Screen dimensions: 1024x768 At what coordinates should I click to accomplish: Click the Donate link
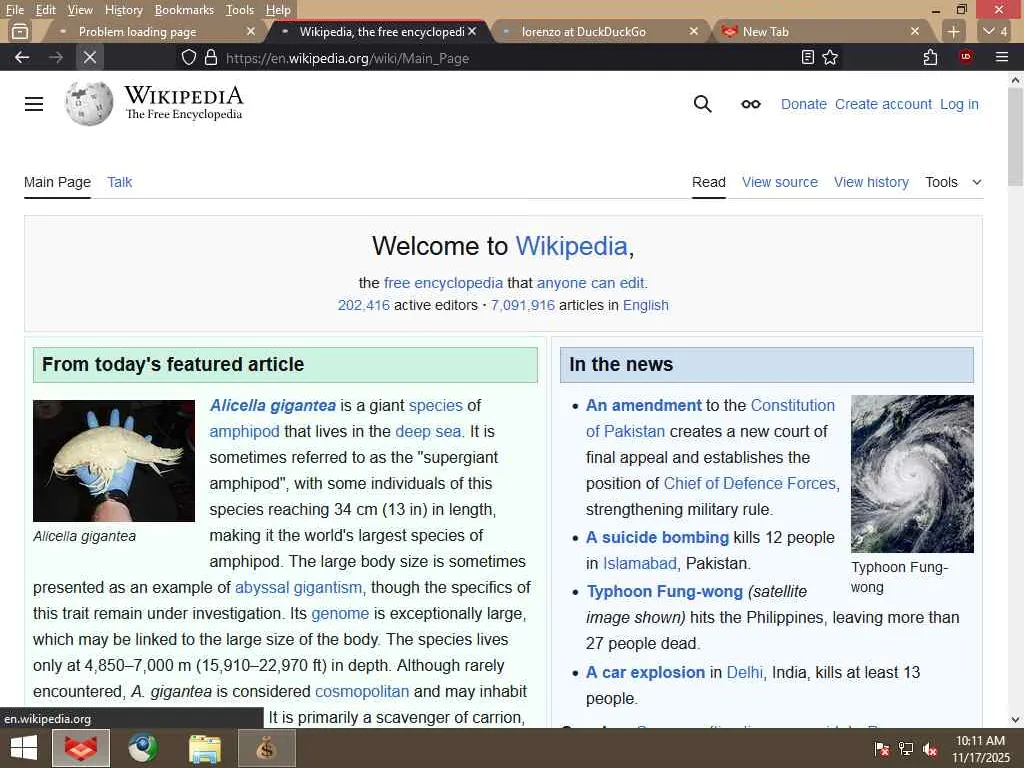coord(804,104)
